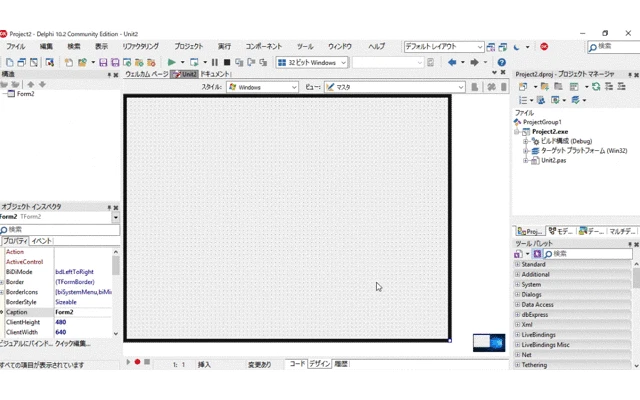Expand the Additional palette category
The image size is (640, 400).
click(518, 275)
